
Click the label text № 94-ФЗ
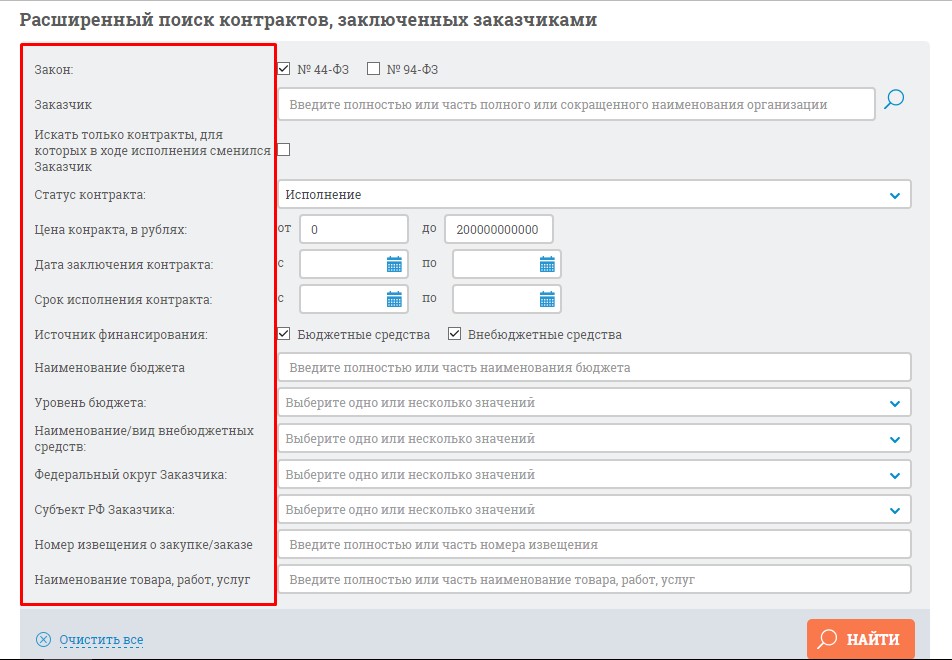412,70
